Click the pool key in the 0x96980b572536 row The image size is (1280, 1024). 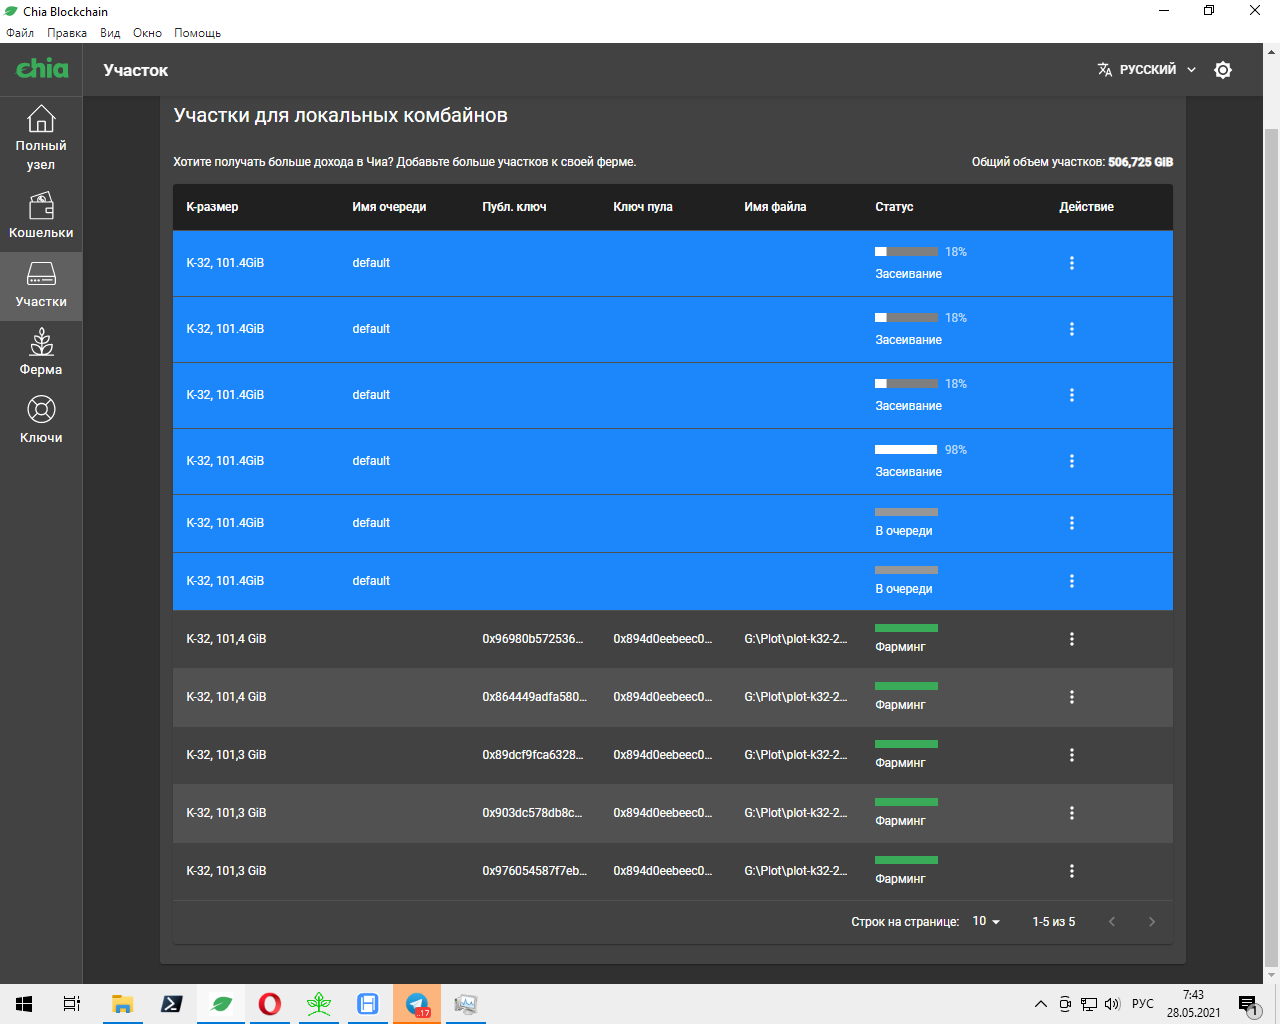click(663, 639)
